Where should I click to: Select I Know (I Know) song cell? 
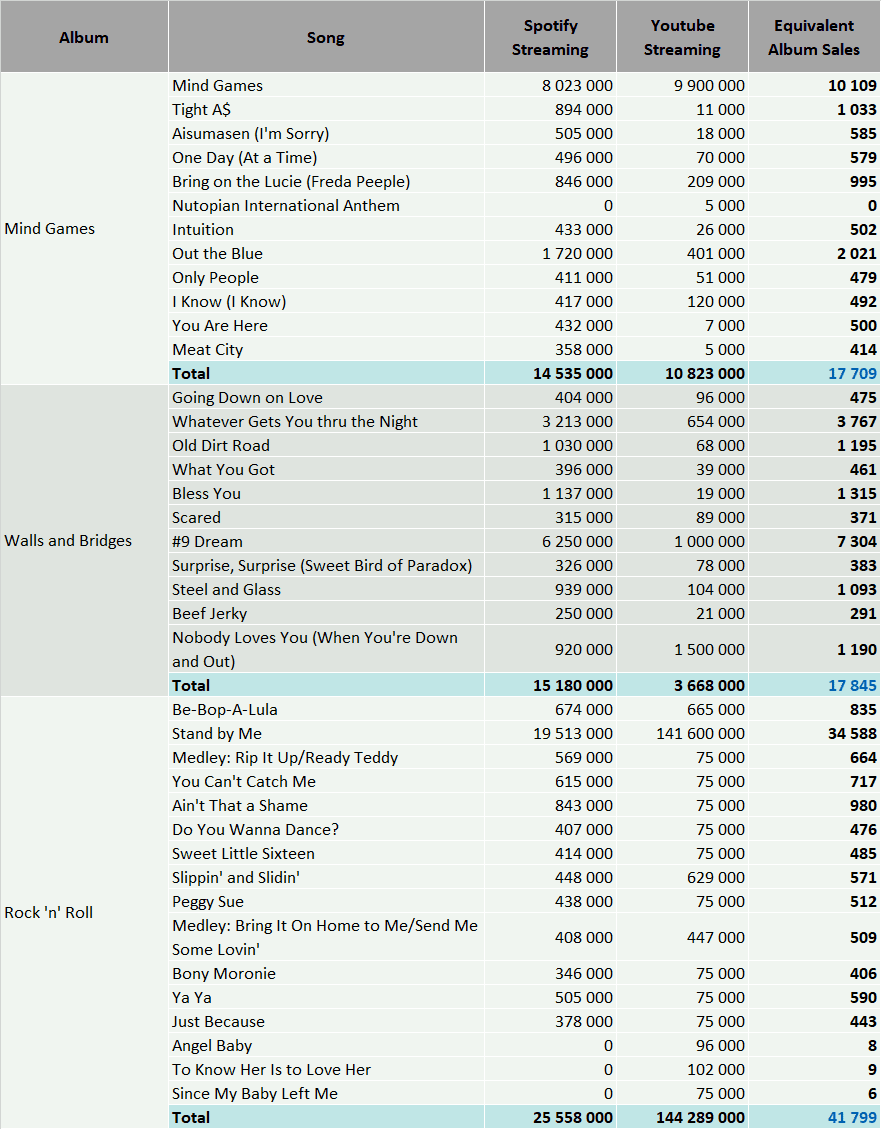tap(326, 301)
